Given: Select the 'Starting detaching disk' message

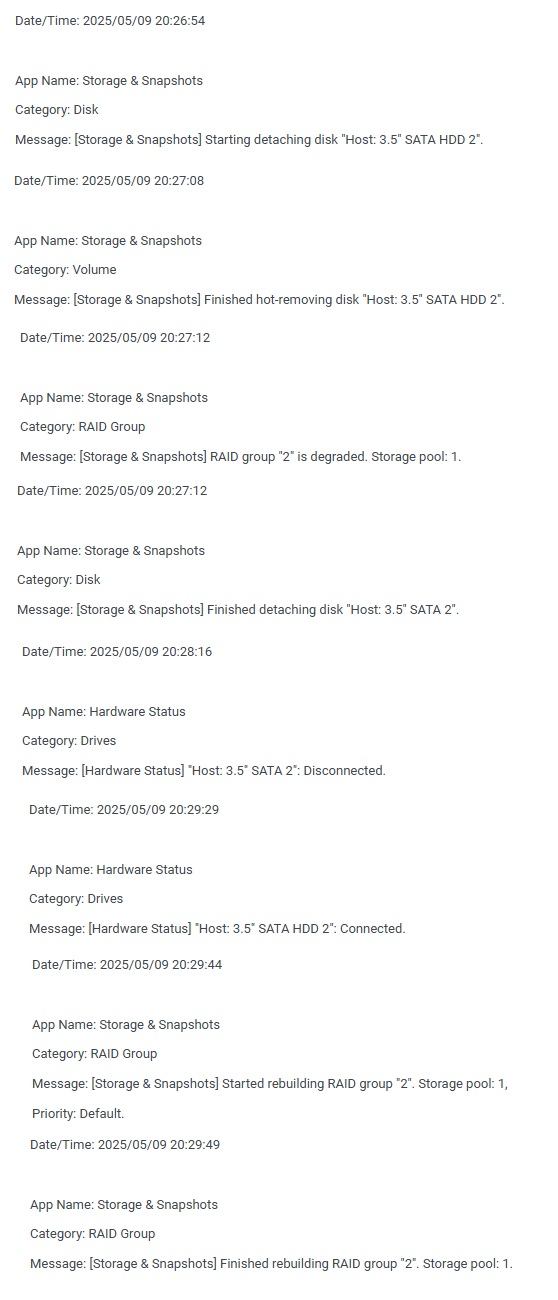Looking at the screenshot, I should 249,140.
